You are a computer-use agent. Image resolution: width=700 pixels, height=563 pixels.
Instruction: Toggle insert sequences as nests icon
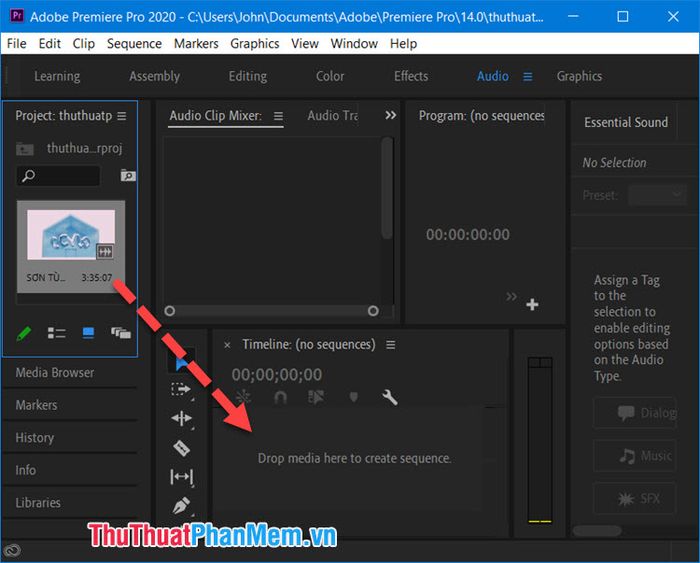click(x=243, y=397)
